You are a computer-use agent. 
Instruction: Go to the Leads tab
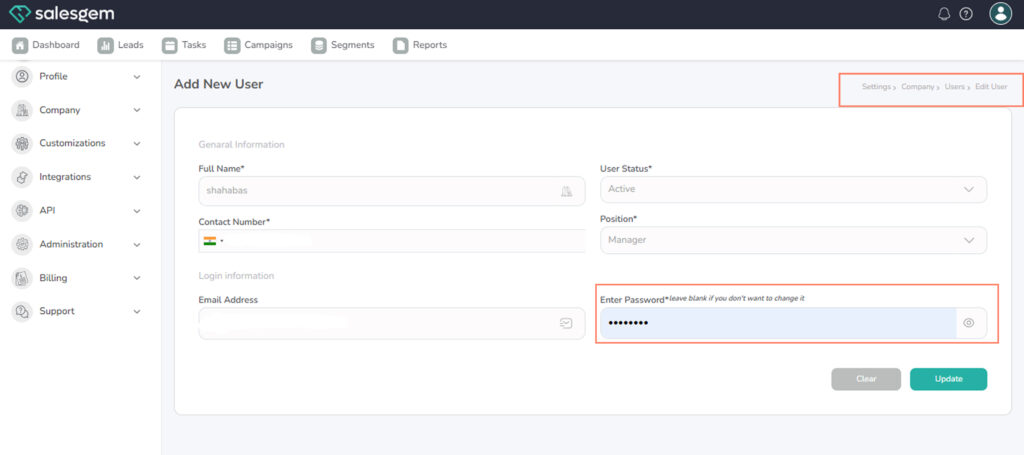(121, 45)
